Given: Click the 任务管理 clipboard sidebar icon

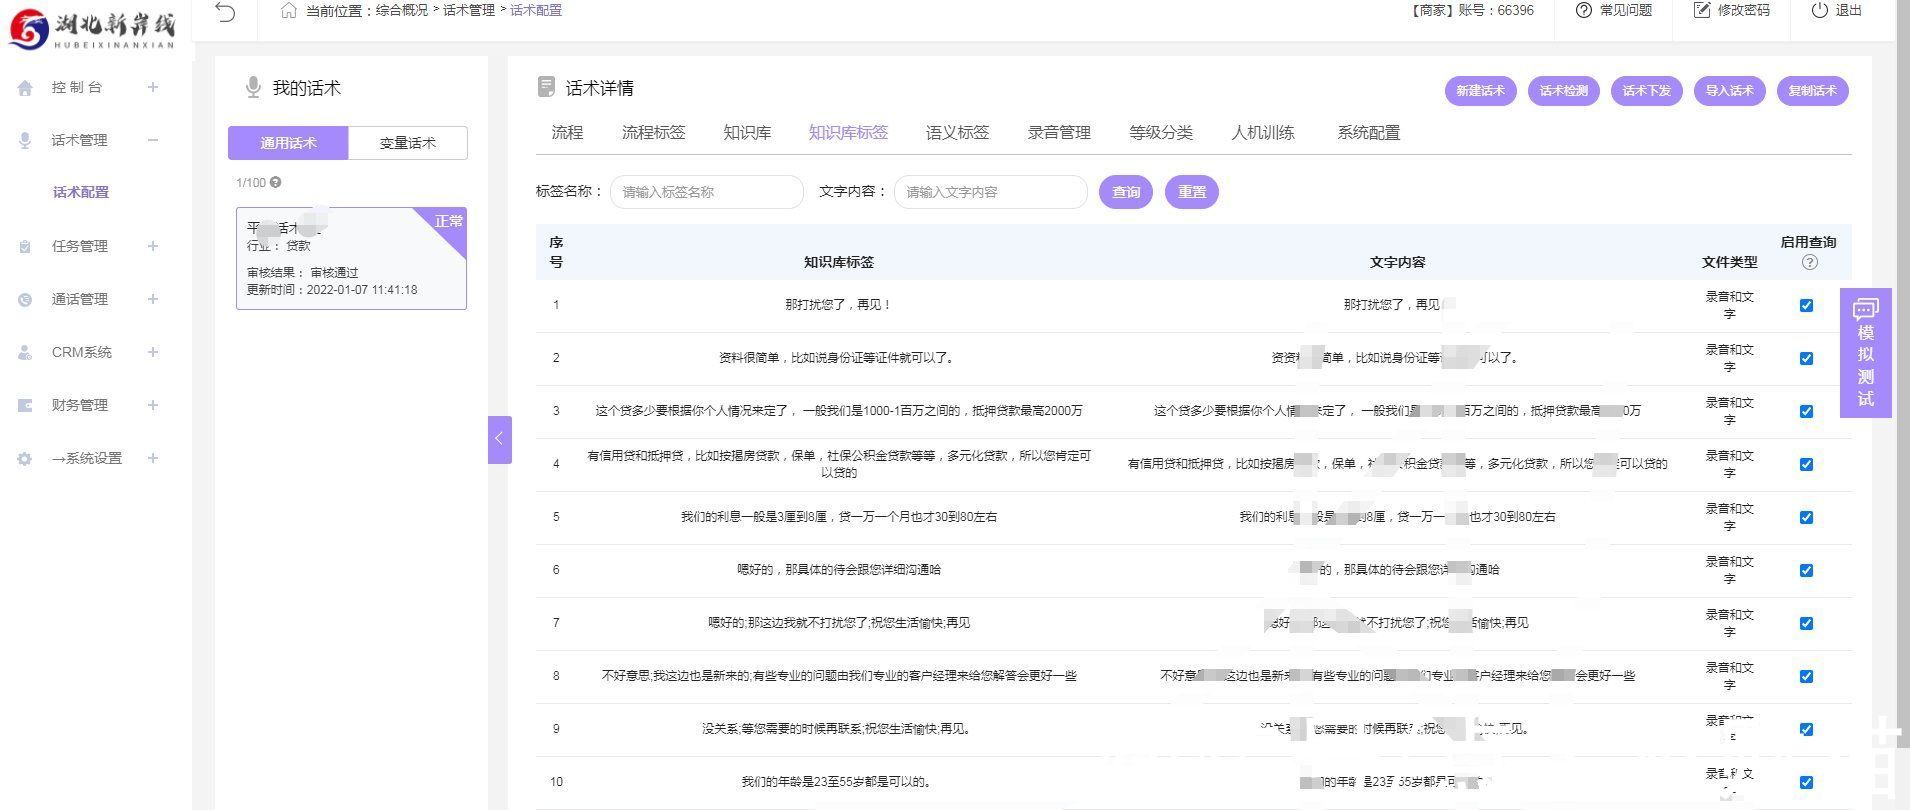Looking at the screenshot, I should tap(25, 247).
